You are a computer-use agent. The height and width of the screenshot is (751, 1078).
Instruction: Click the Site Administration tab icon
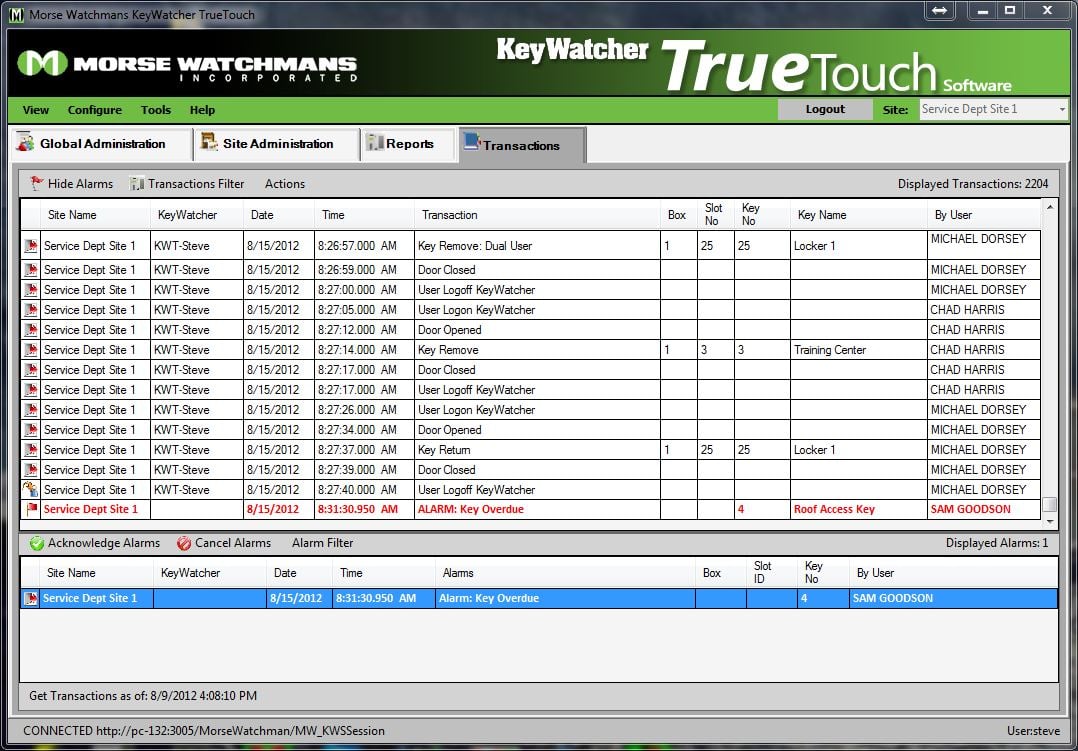coord(209,142)
